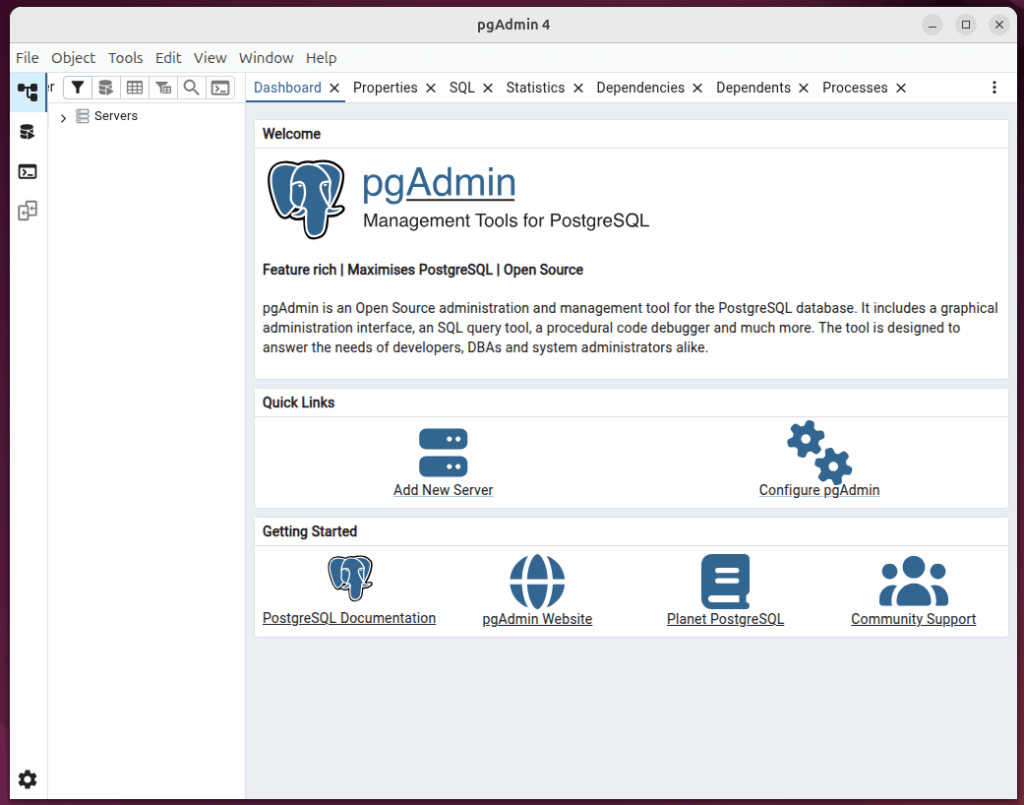The height and width of the screenshot is (805, 1024).
Task: Open the Filtered Rows tool
Action: click(163, 87)
